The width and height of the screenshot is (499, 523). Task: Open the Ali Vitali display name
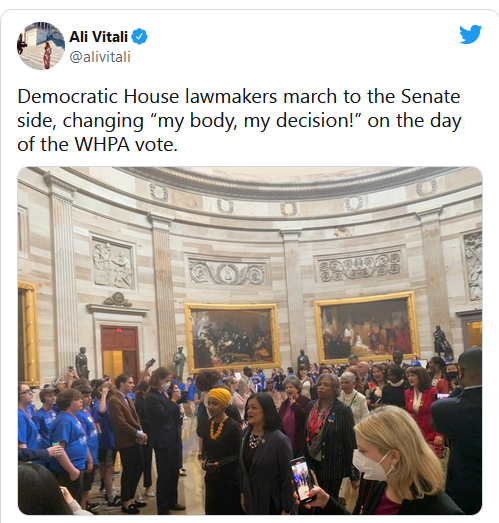[x=98, y=37]
